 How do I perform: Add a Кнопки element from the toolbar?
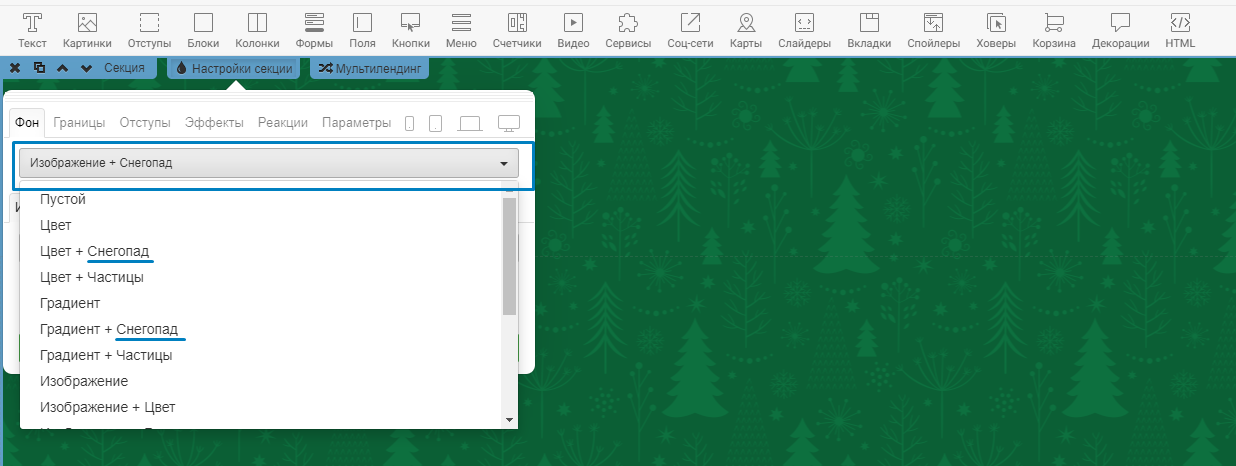point(410,30)
